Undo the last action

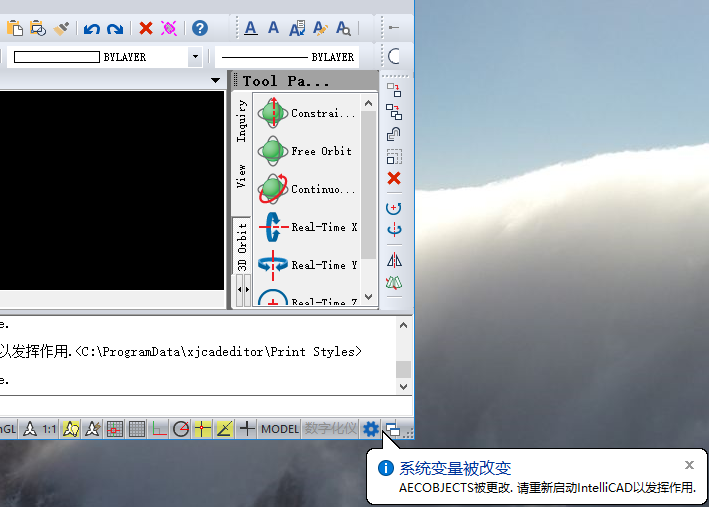tap(92, 28)
